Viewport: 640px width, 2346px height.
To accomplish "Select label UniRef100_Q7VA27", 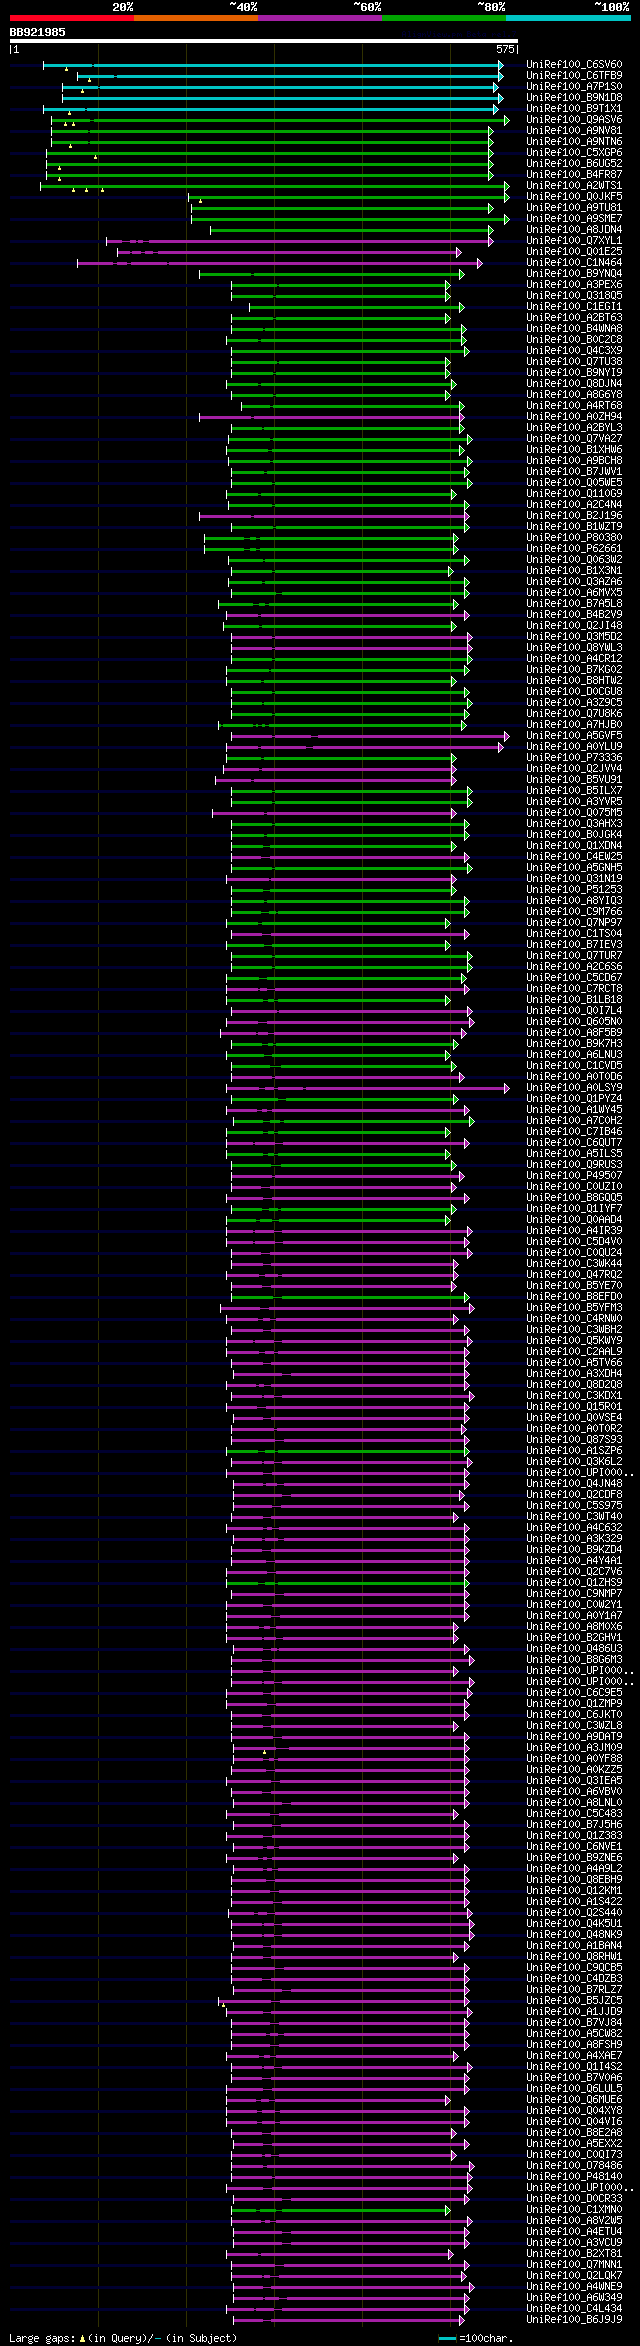I will click(574, 439).
